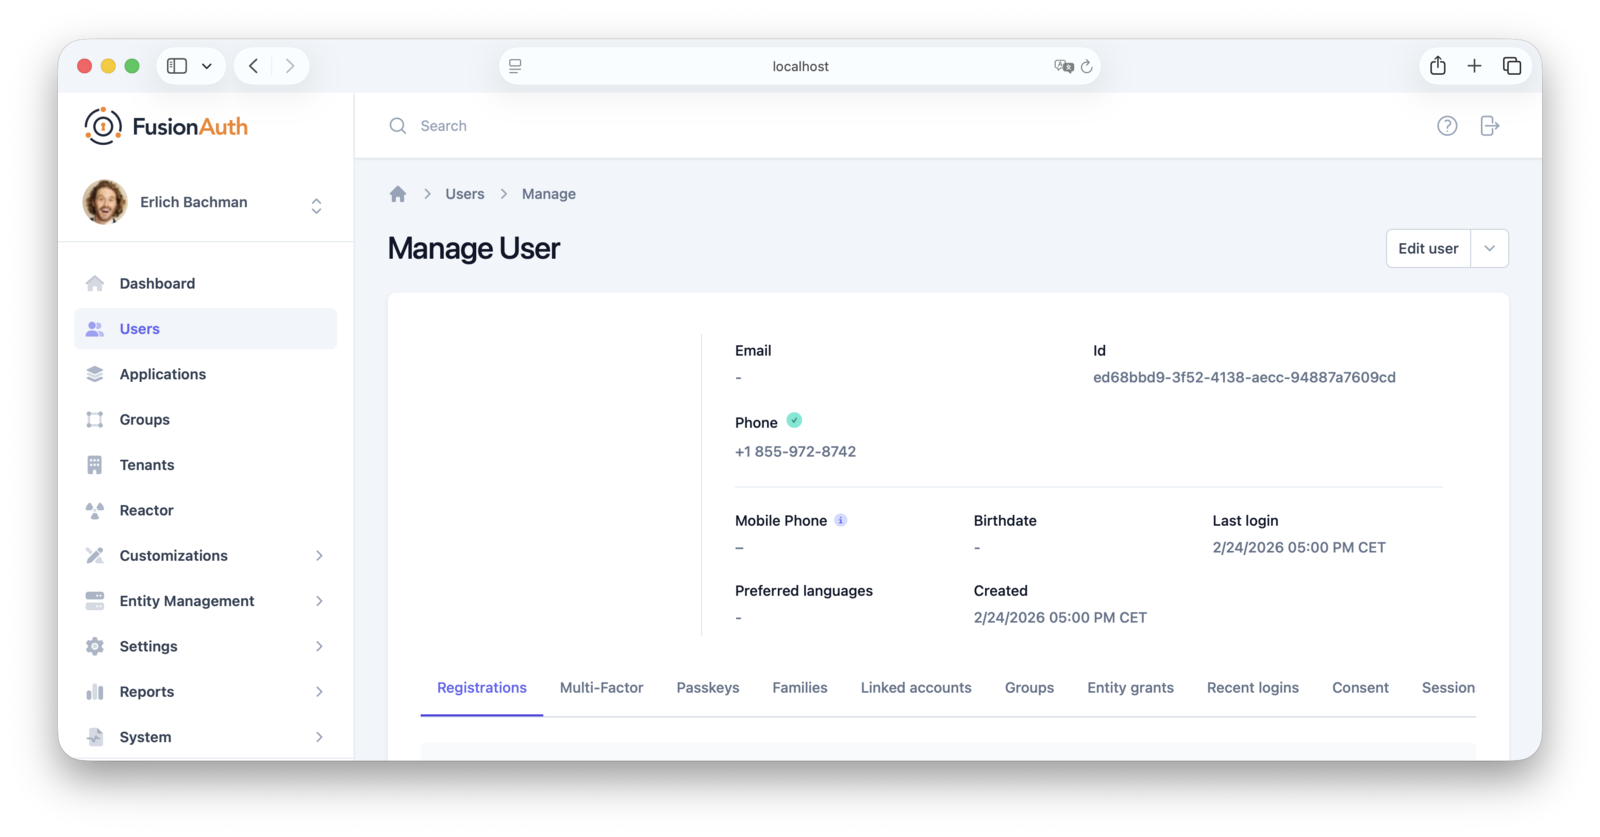
Task: Open Safari sidebar options dropdown arrow
Action: (x=207, y=66)
